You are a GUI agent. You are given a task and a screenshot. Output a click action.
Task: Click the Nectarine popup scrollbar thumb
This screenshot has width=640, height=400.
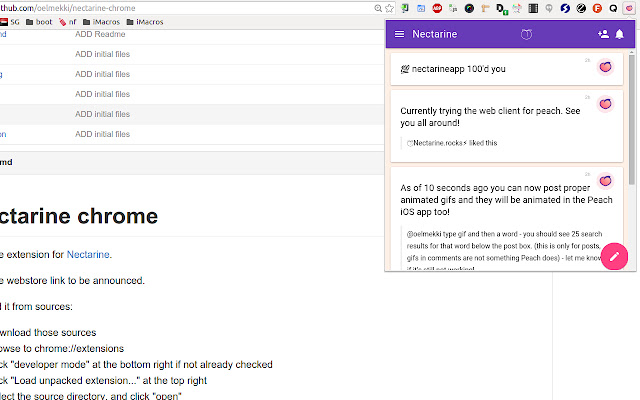(631, 119)
